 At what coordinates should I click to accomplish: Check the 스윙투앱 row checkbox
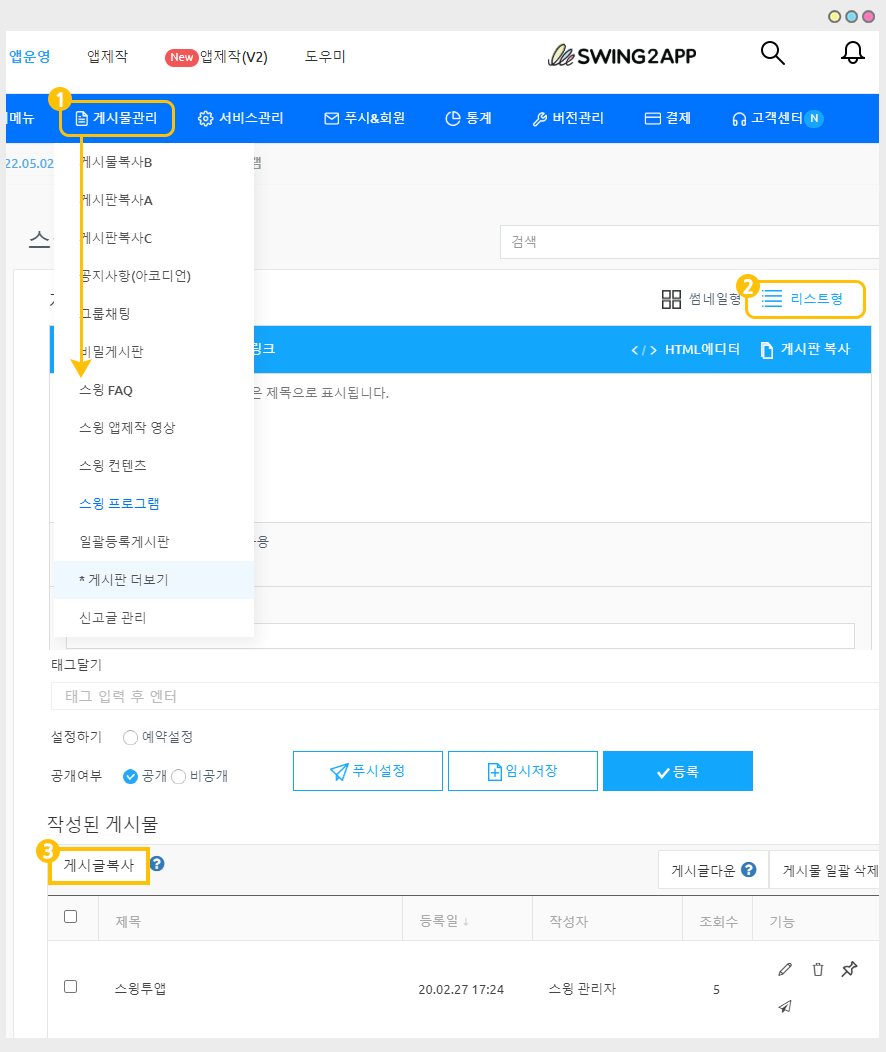click(70, 987)
